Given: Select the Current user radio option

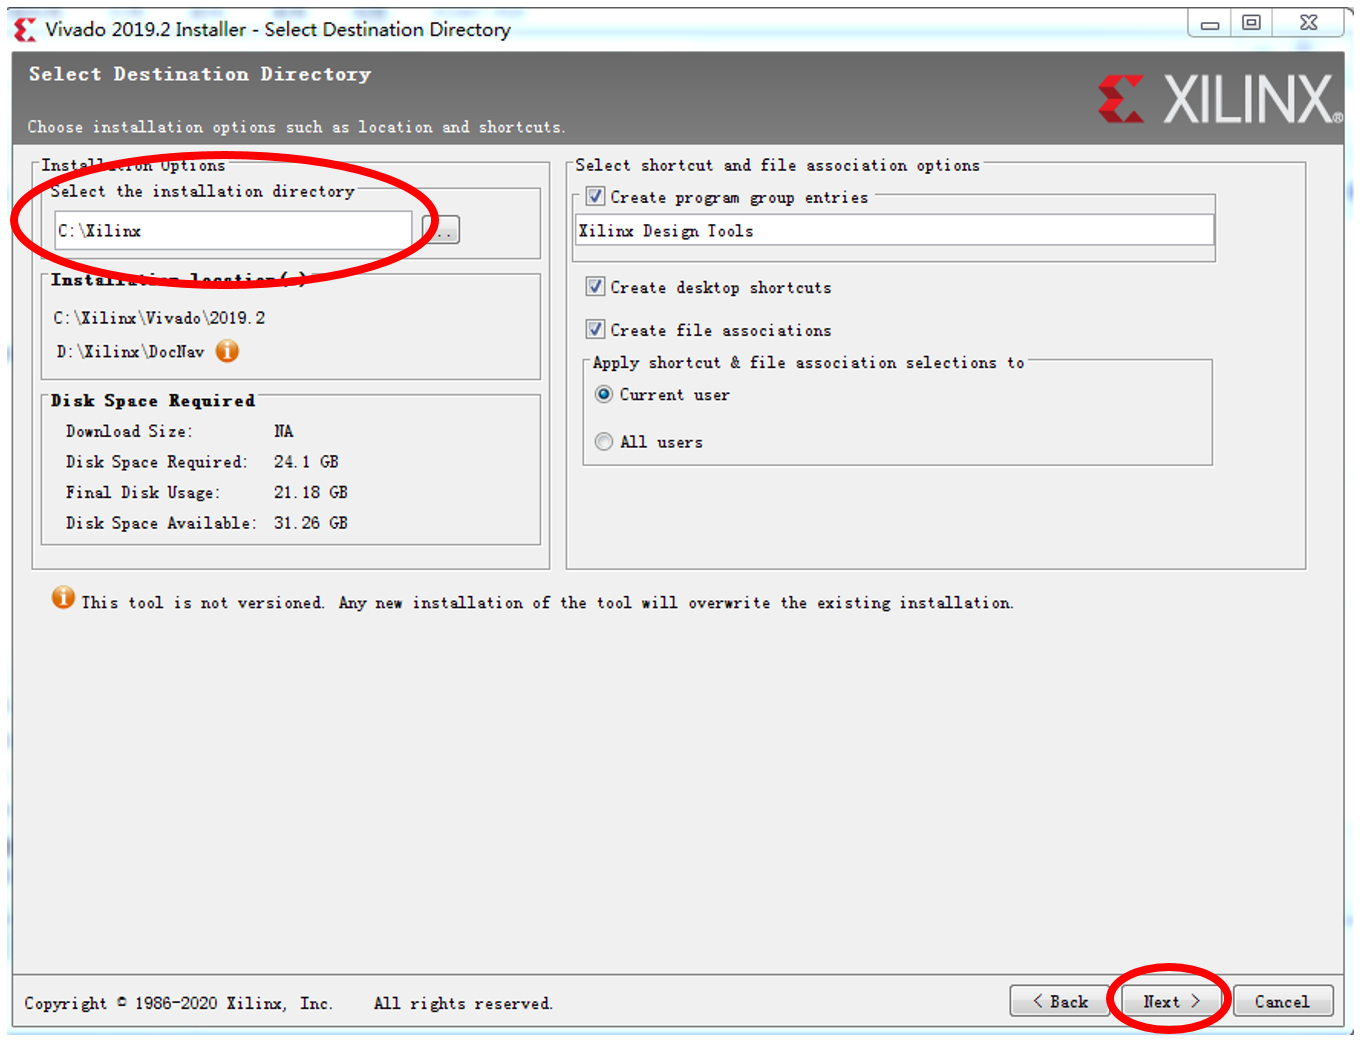Looking at the screenshot, I should (604, 394).
